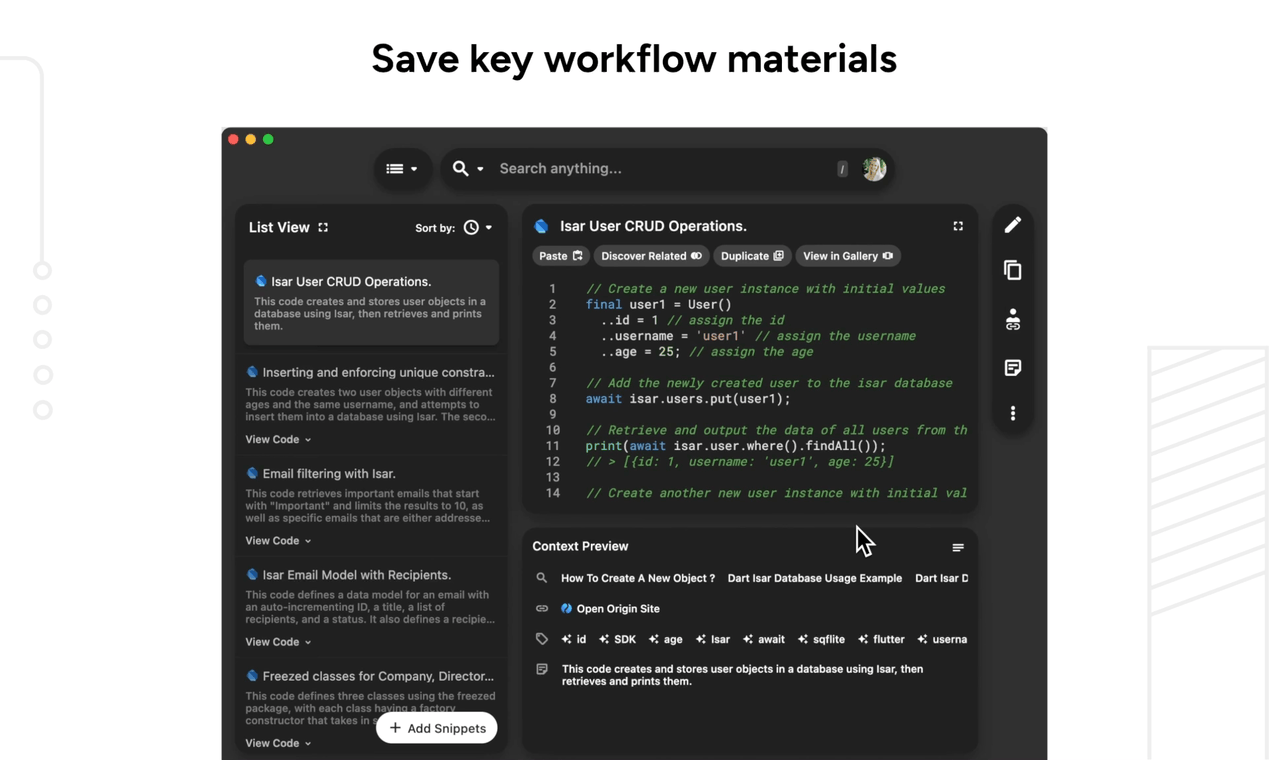Select the sqflite tag
The width and height of the screenshot is (1269, 760).
(821, 639)
